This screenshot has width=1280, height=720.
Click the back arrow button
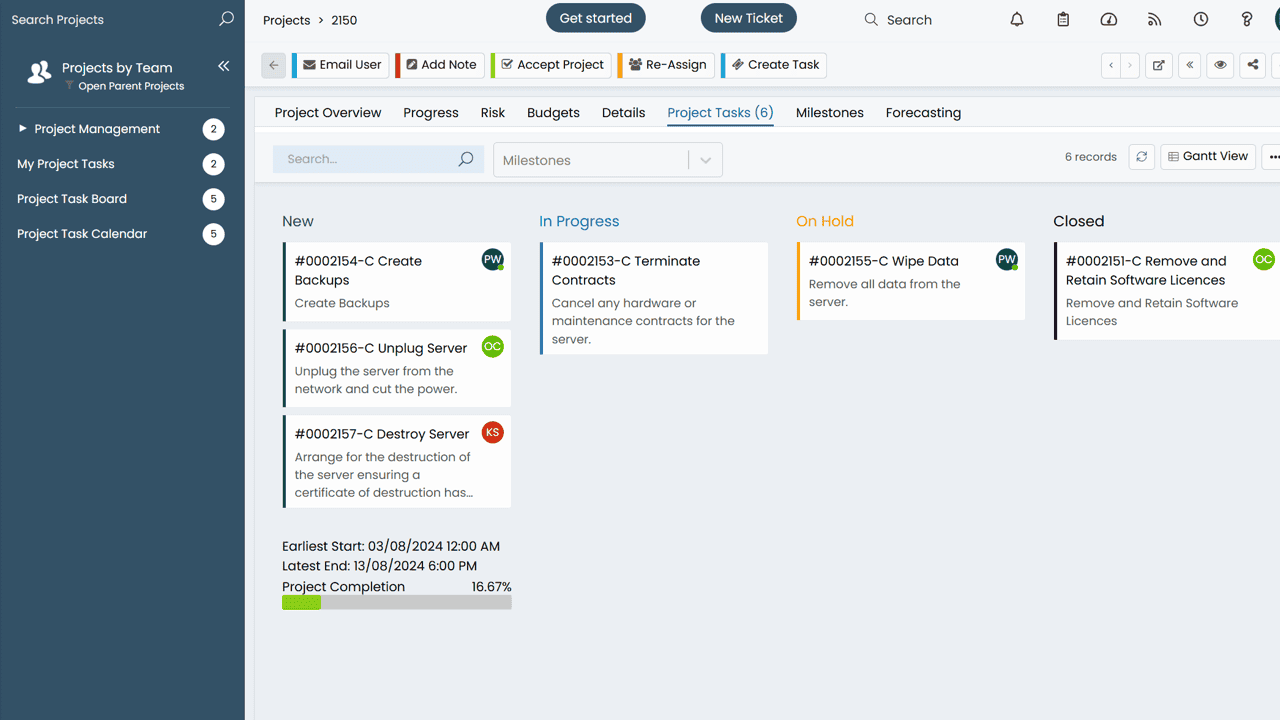(274, 65)
